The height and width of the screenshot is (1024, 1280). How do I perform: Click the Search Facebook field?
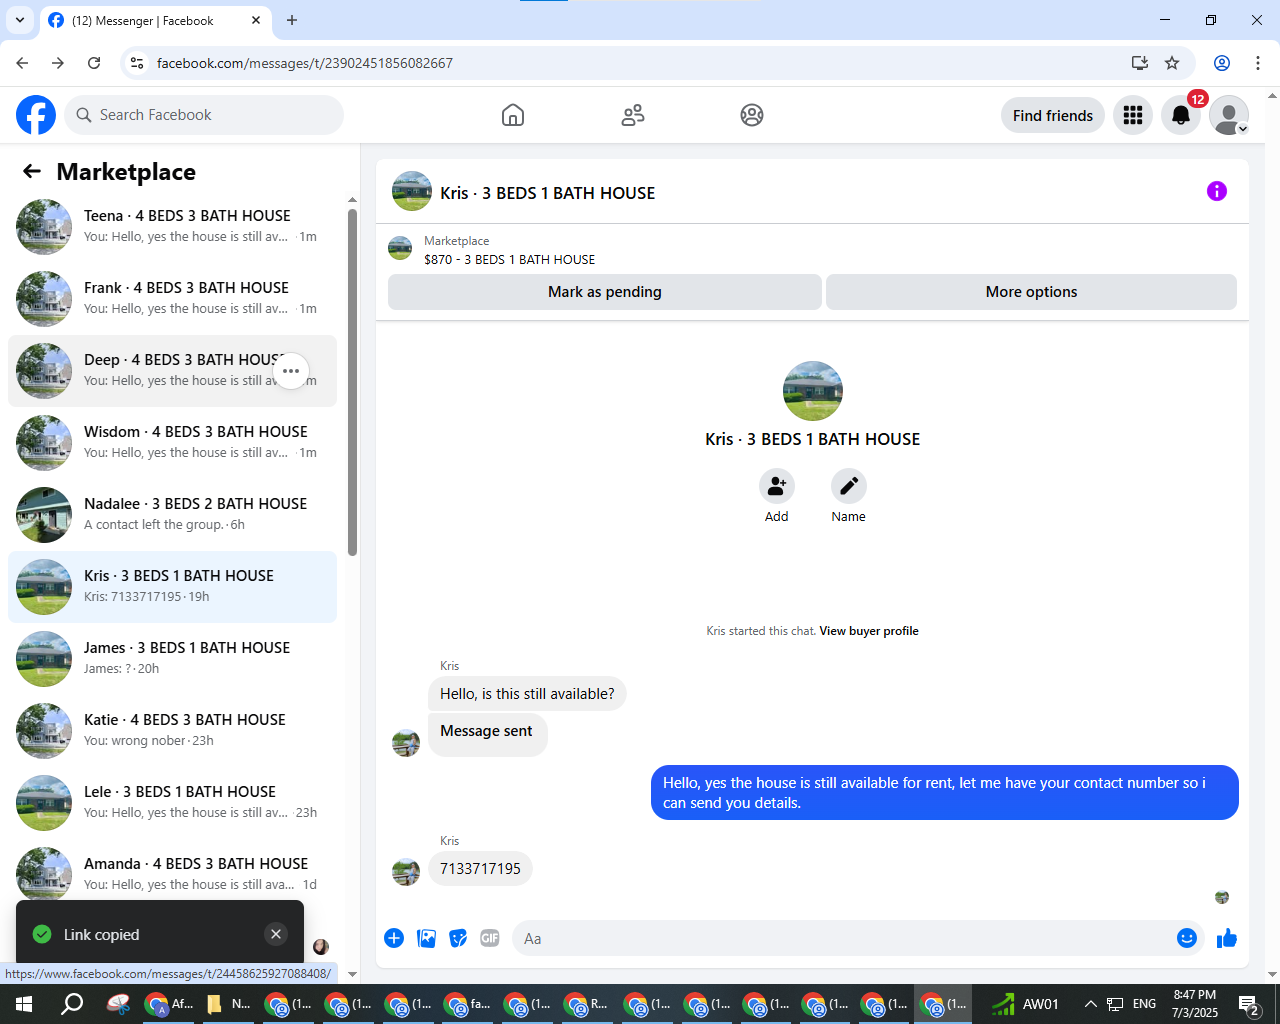[204, 115]
